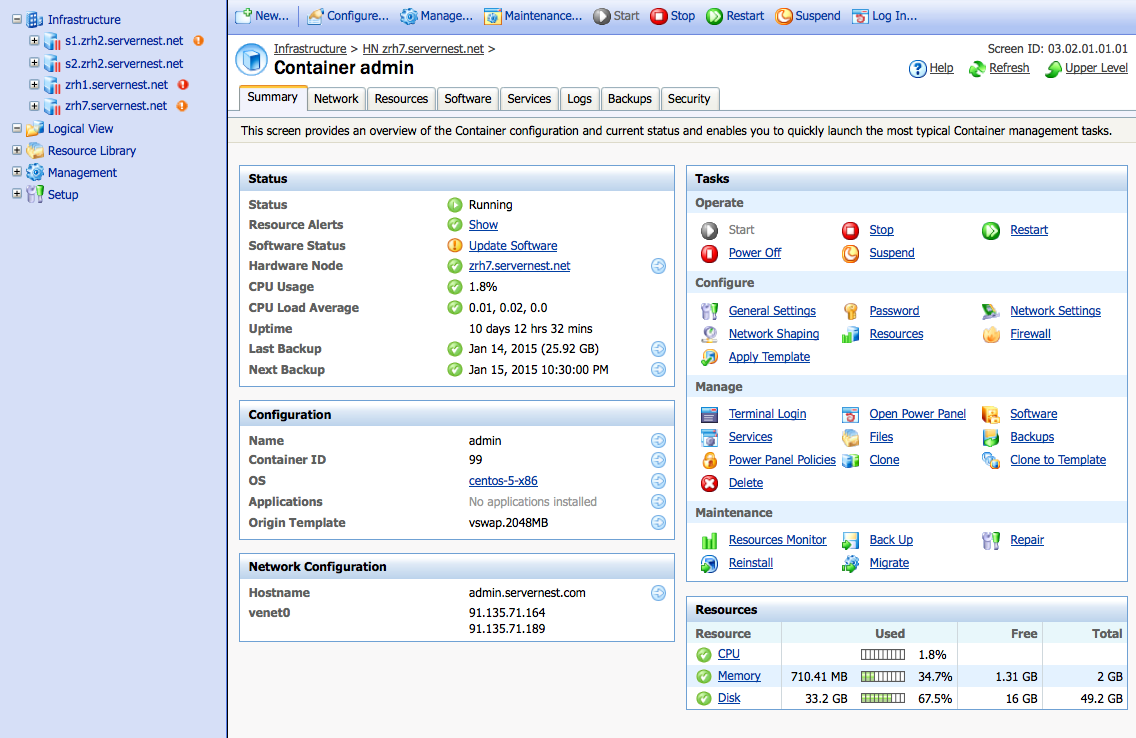This screenshot has height=738, width=1136.
Task: Click the Migrate icon in Maintenance
Action: tap(850, 563)
